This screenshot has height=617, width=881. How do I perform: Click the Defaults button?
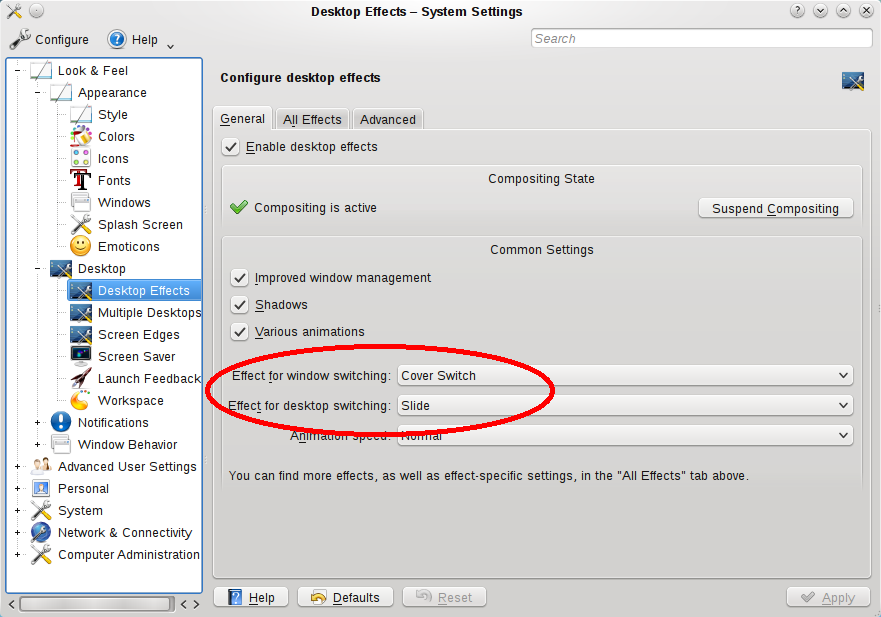pyautogui.click(x=345, y=597)
